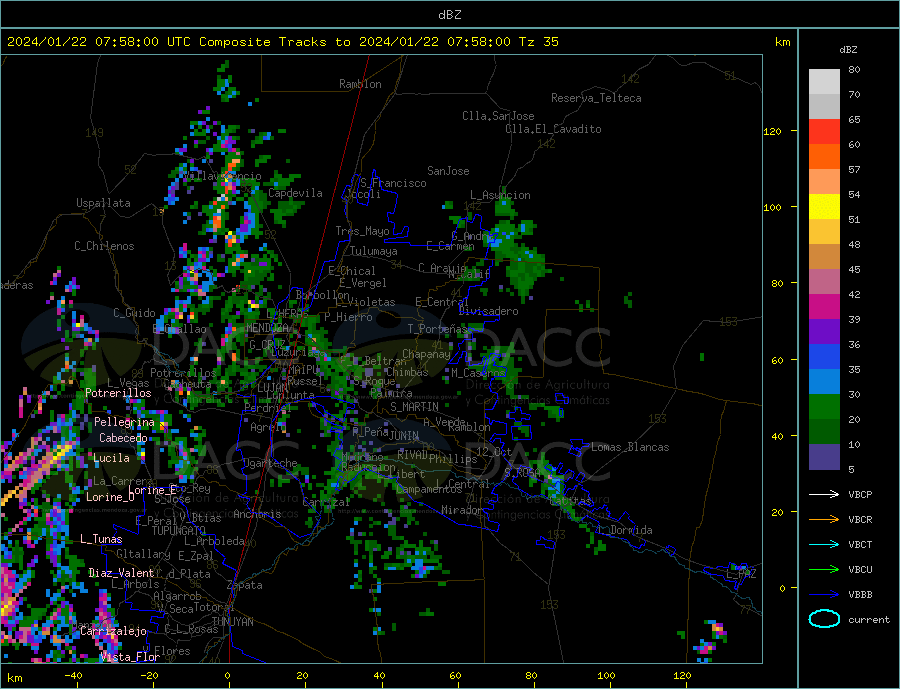Click the 'S_Francisco' map label
Viewport: 900px width, 689px height.
tap(393, 183)
